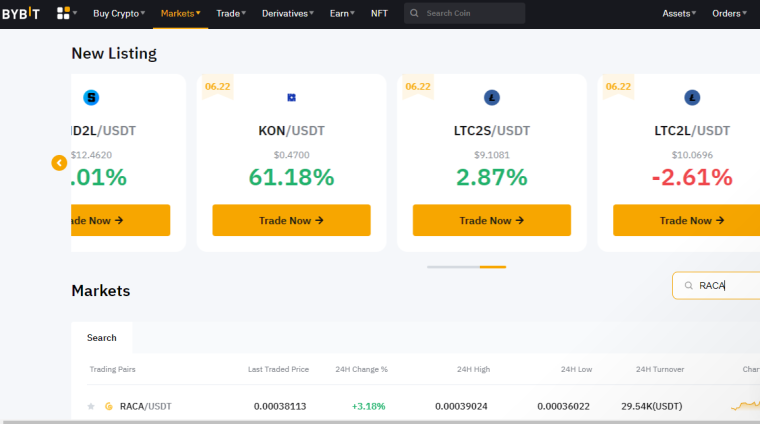The height and width of the screenshot is (424, 760).
Task: Expand the Trade dropdown
Action: click(x=231, y=14)
